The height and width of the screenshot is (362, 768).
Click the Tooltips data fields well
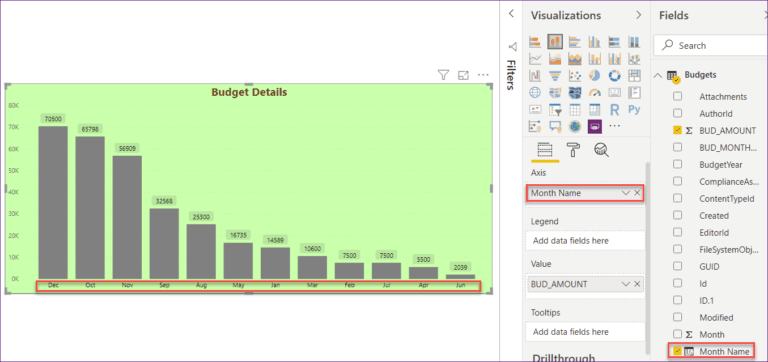pos(585,332)
